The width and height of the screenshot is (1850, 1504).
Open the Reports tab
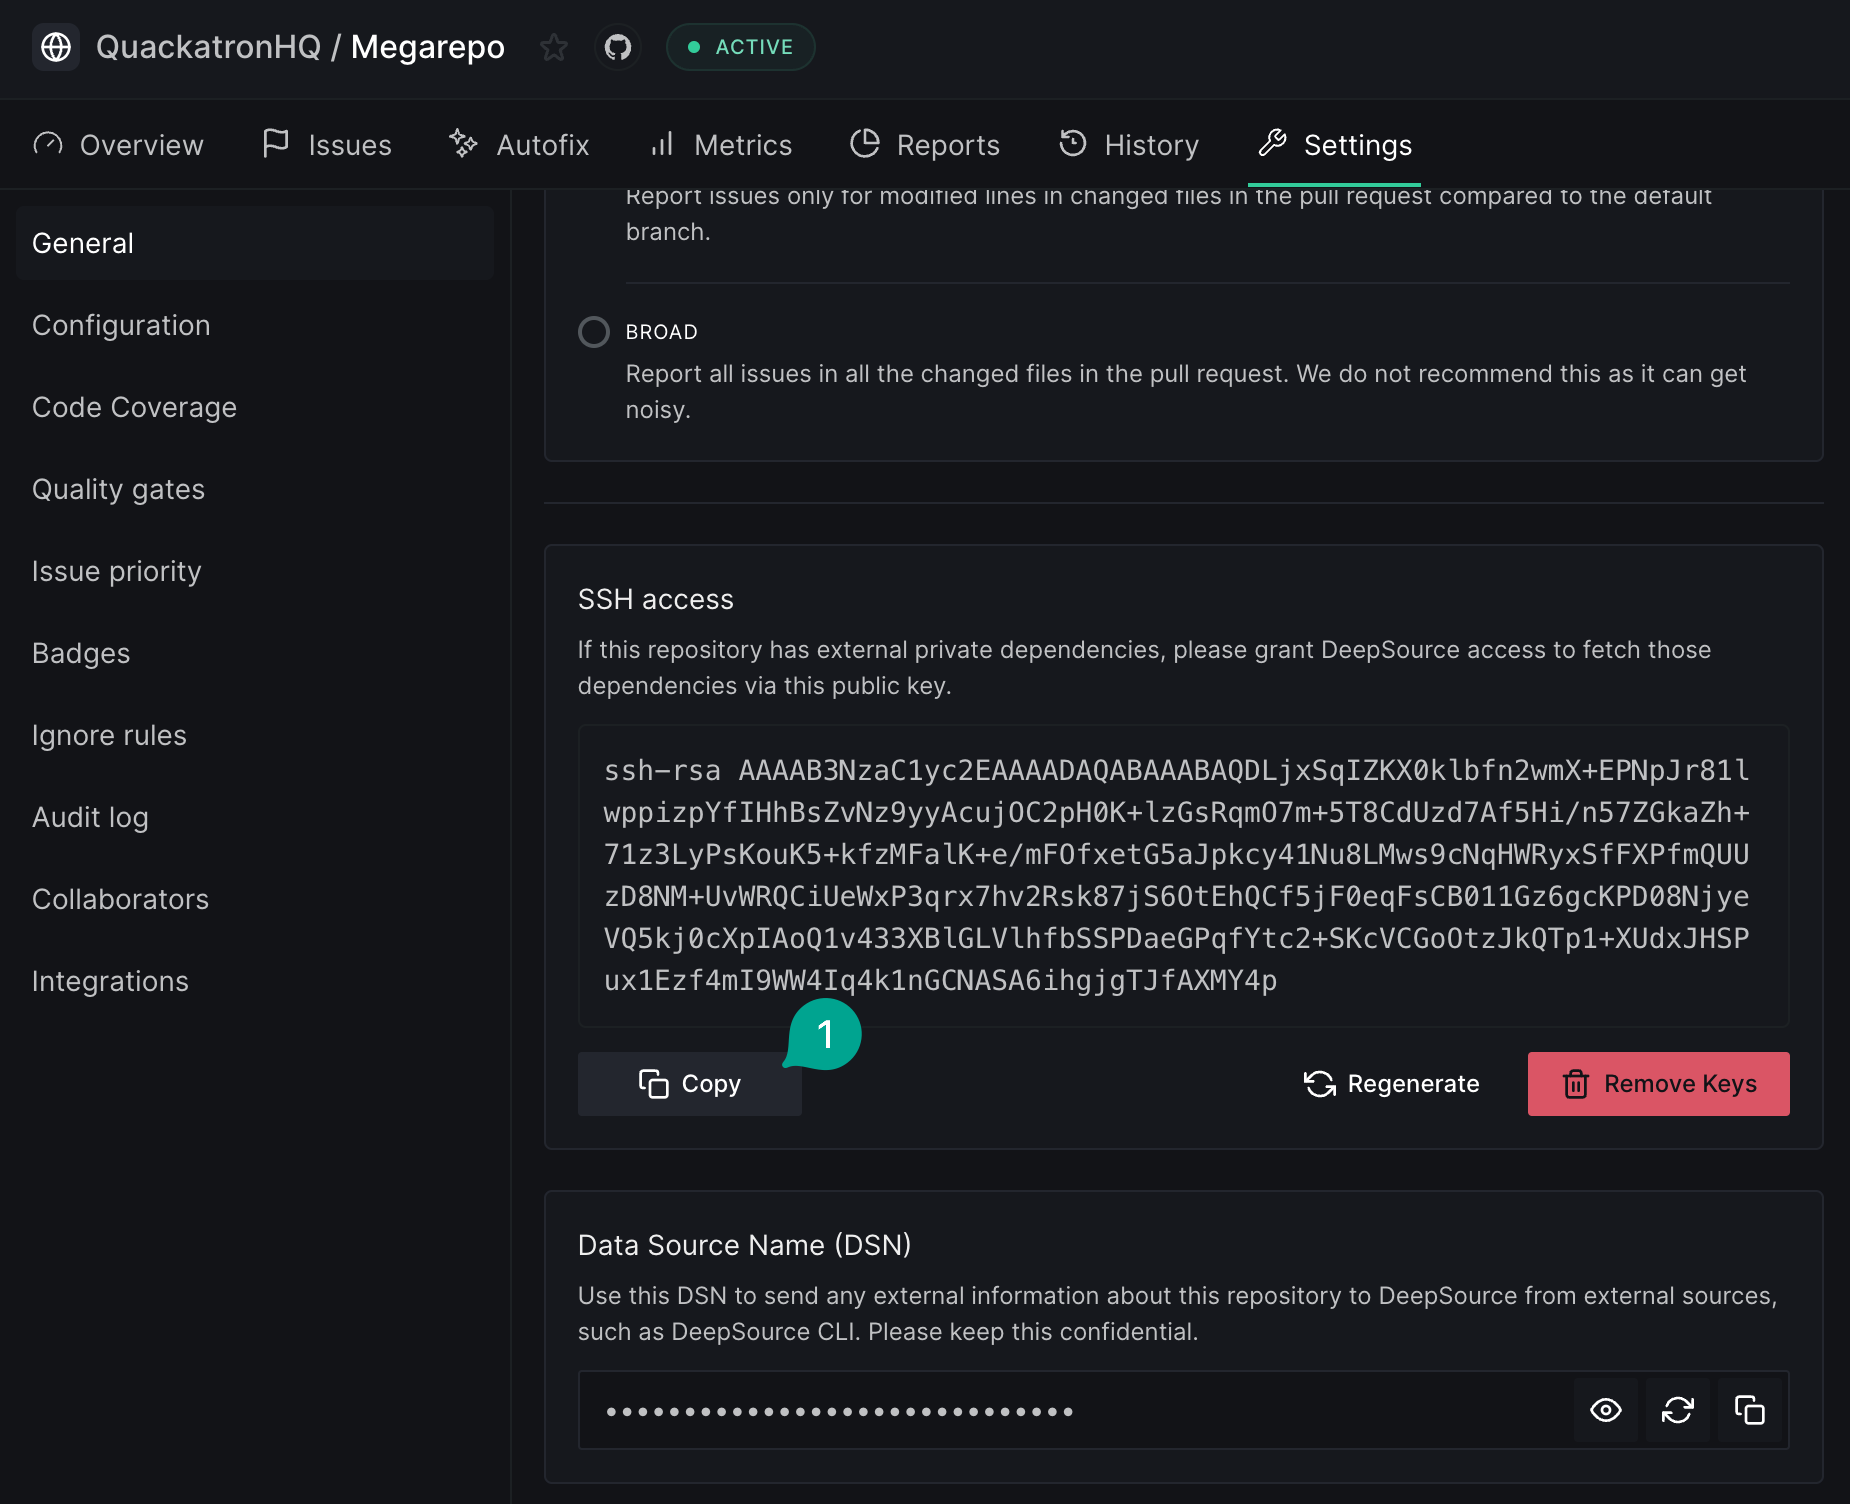[x=924, y=145]
